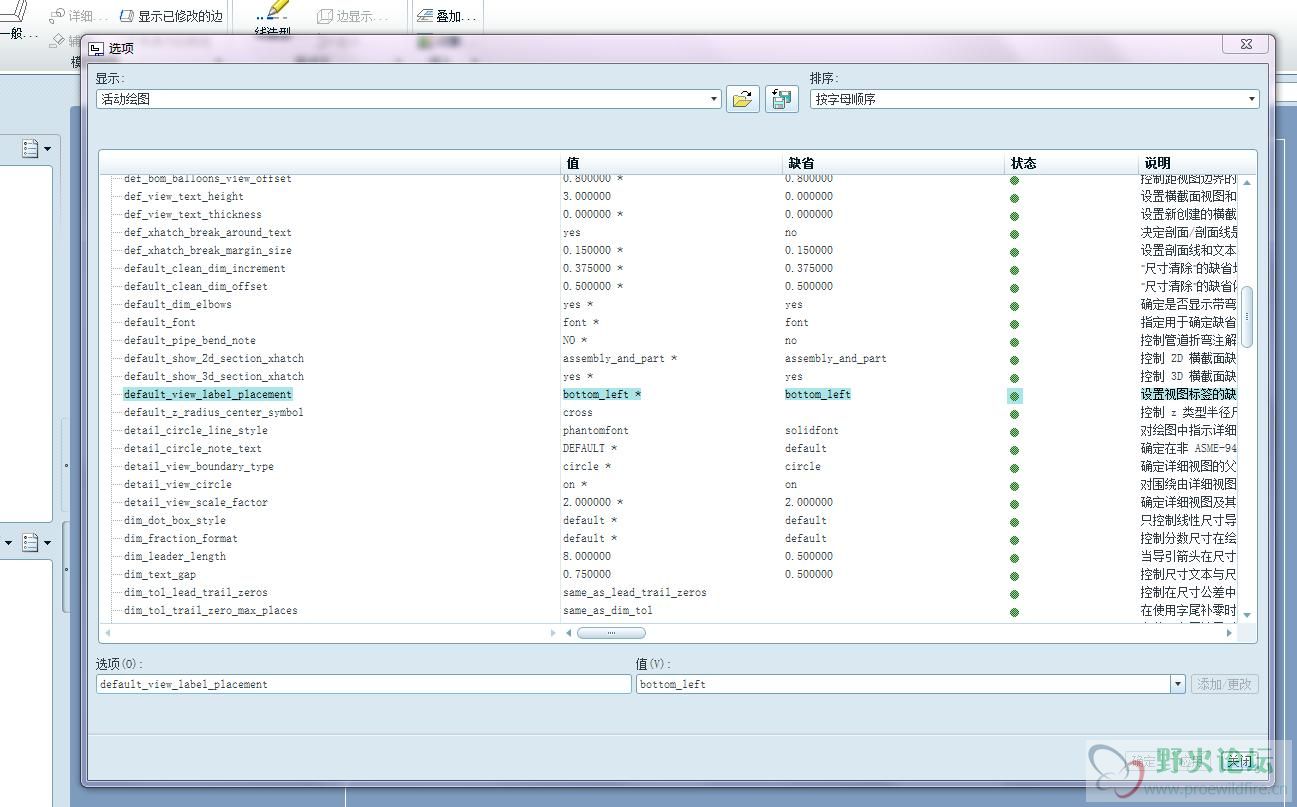Select option default_show_2d_section_xhatch
The width and height of the screenshot is (1297, 807).
[x=214, y=359]
